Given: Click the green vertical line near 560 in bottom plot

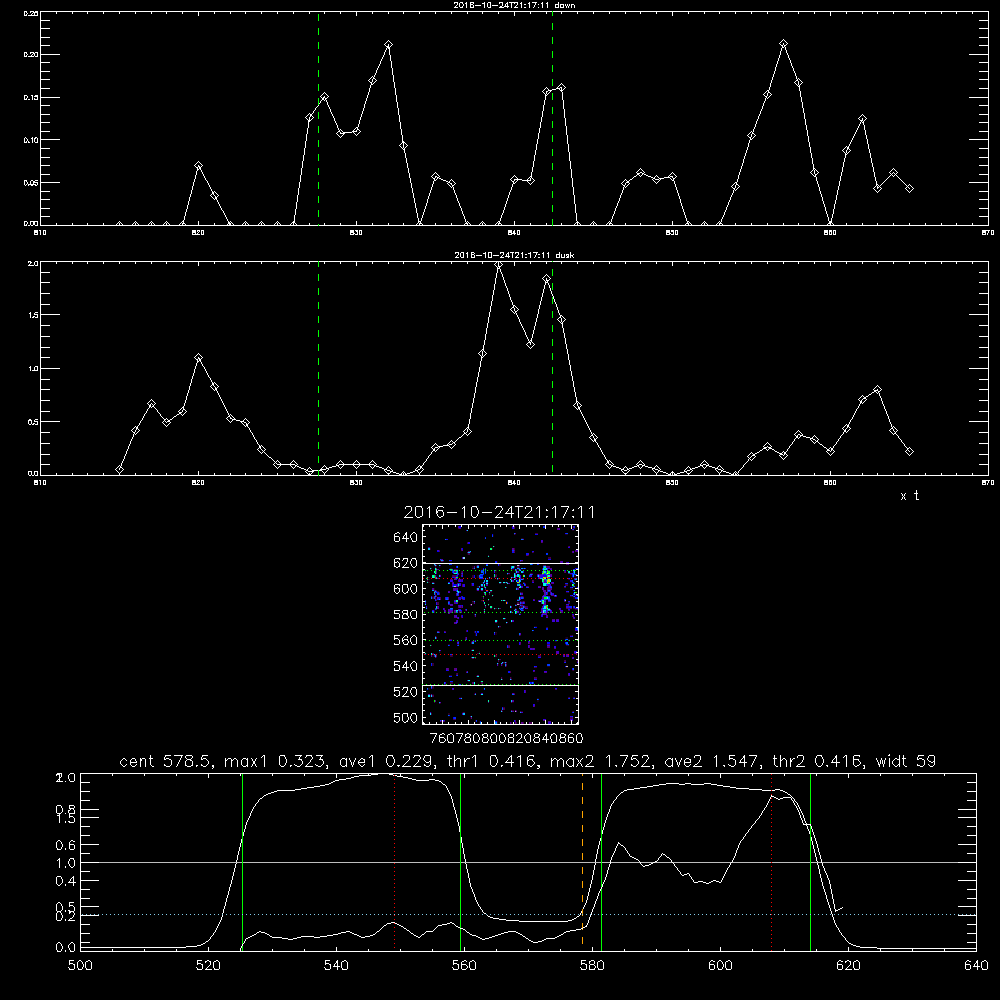Looking at the screenshot, I should point(460,861).
